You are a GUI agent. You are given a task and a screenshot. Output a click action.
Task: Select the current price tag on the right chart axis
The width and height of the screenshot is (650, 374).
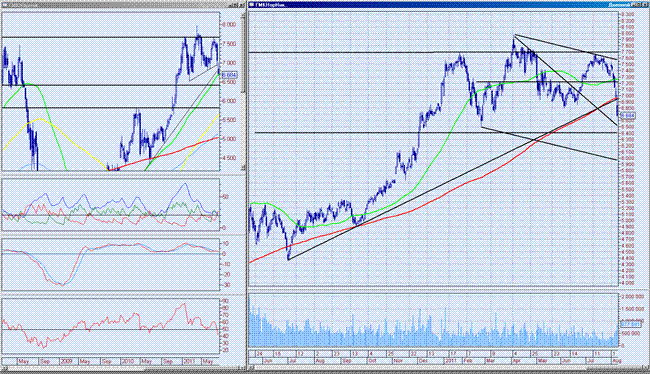click(628, 115)
